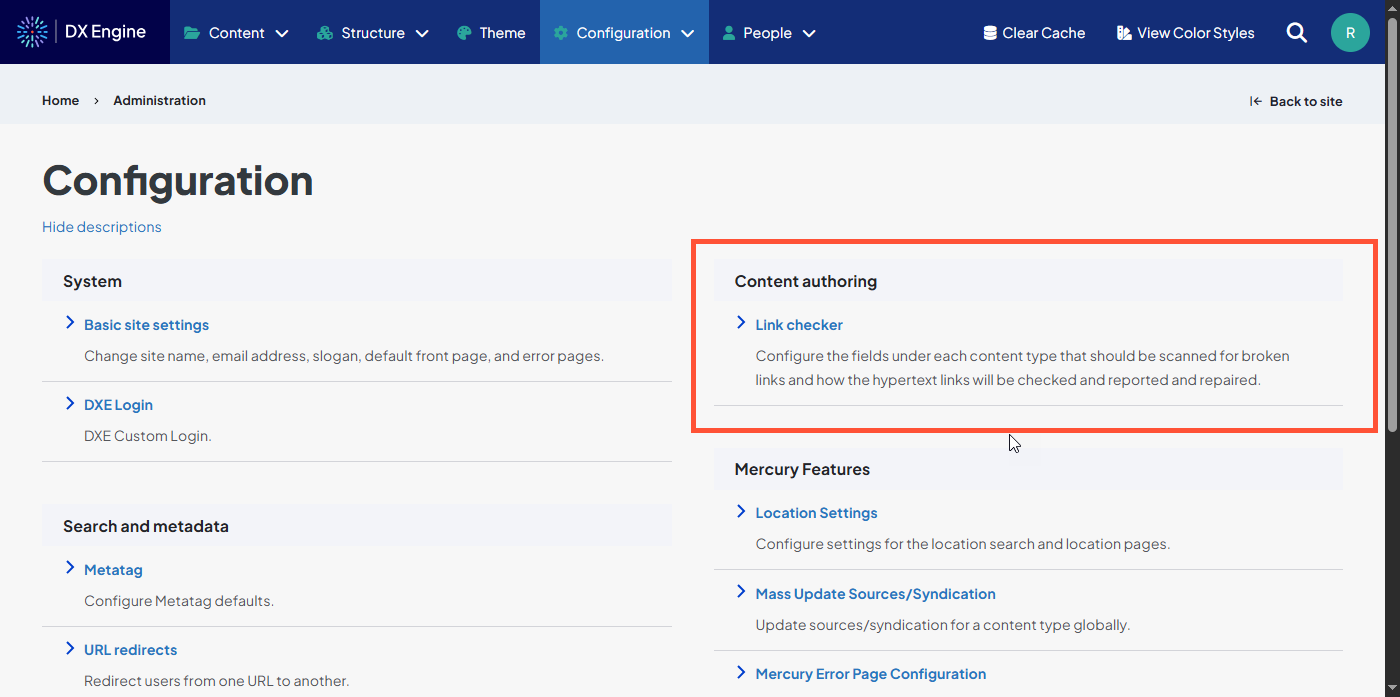Open the R user avatar menu
Screen dimensions: 1400x697
coord(1350,33)
